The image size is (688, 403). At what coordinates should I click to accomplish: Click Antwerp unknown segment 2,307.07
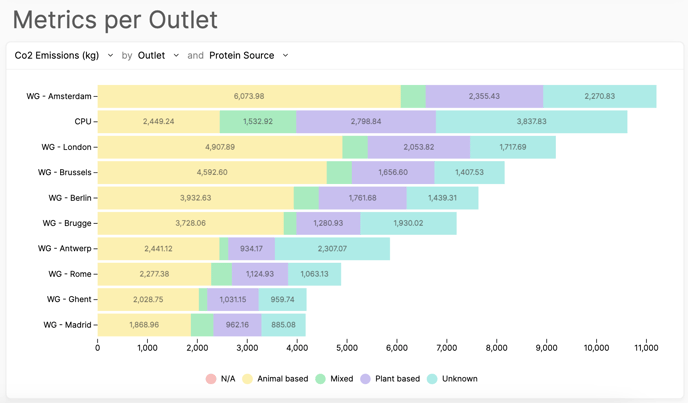[x=332, y=249]
